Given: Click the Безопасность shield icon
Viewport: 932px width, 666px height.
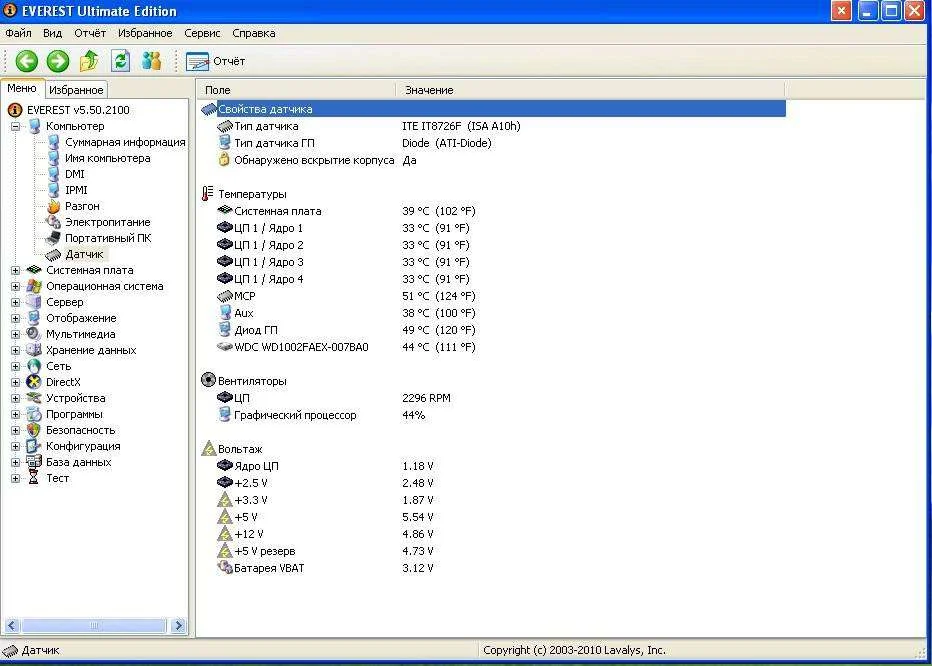Looking at the screenshot, I should pos(34,431).
